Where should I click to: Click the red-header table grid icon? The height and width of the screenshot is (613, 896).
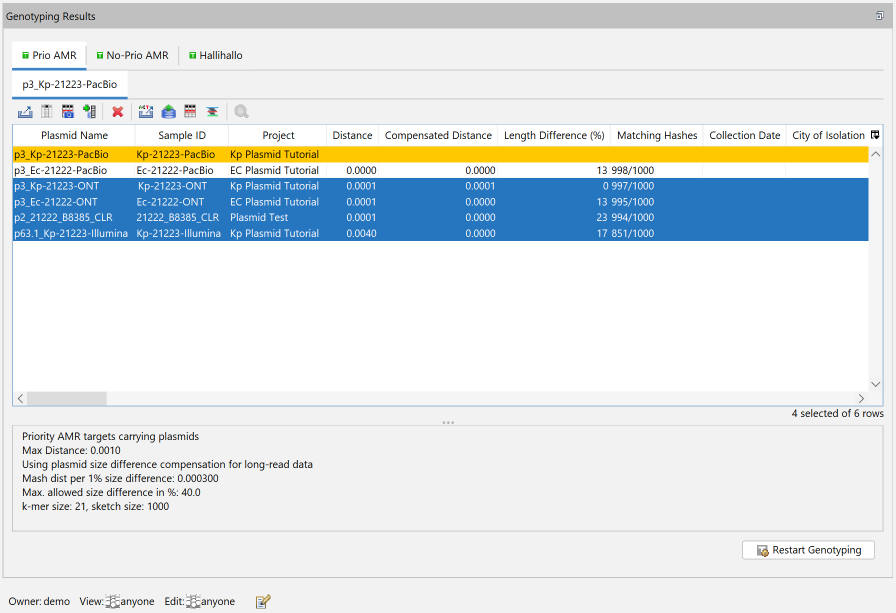tap(190, 112)
